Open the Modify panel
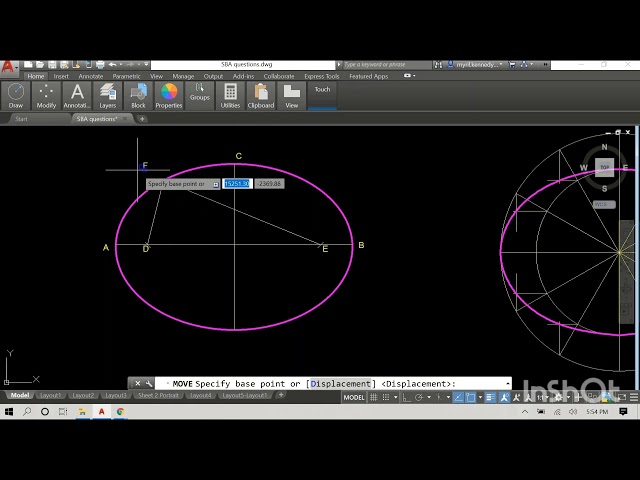This screenshot has width=640, height=480. pos(46,96)
